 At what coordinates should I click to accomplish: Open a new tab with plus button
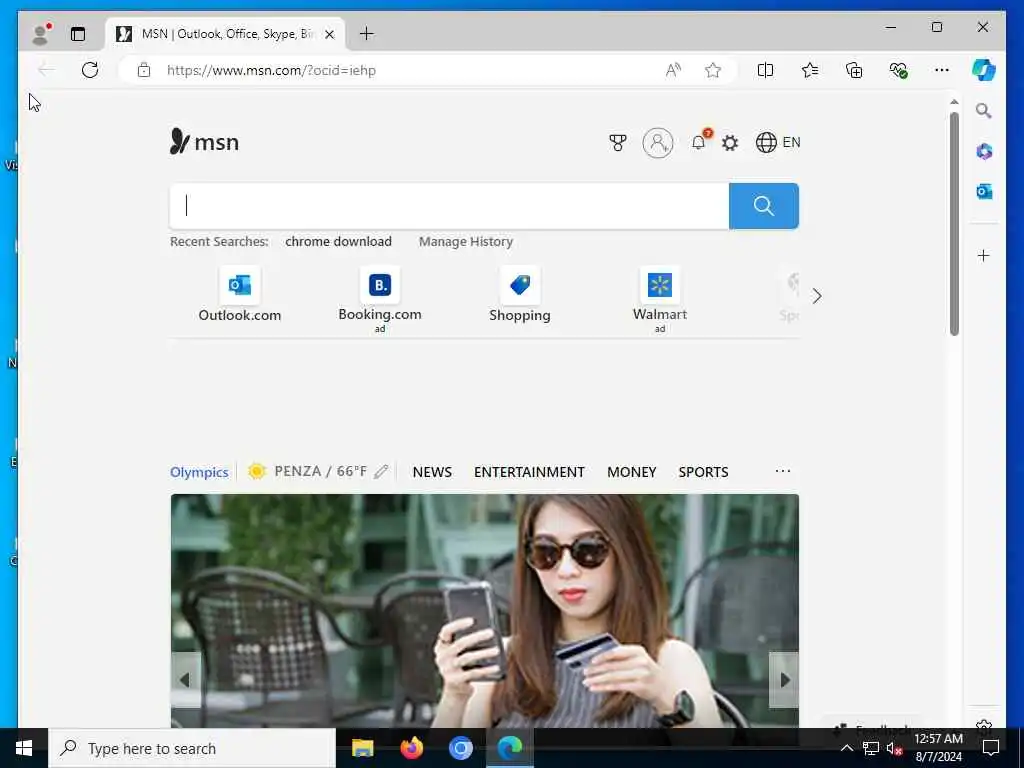click(x=366, y=33)
